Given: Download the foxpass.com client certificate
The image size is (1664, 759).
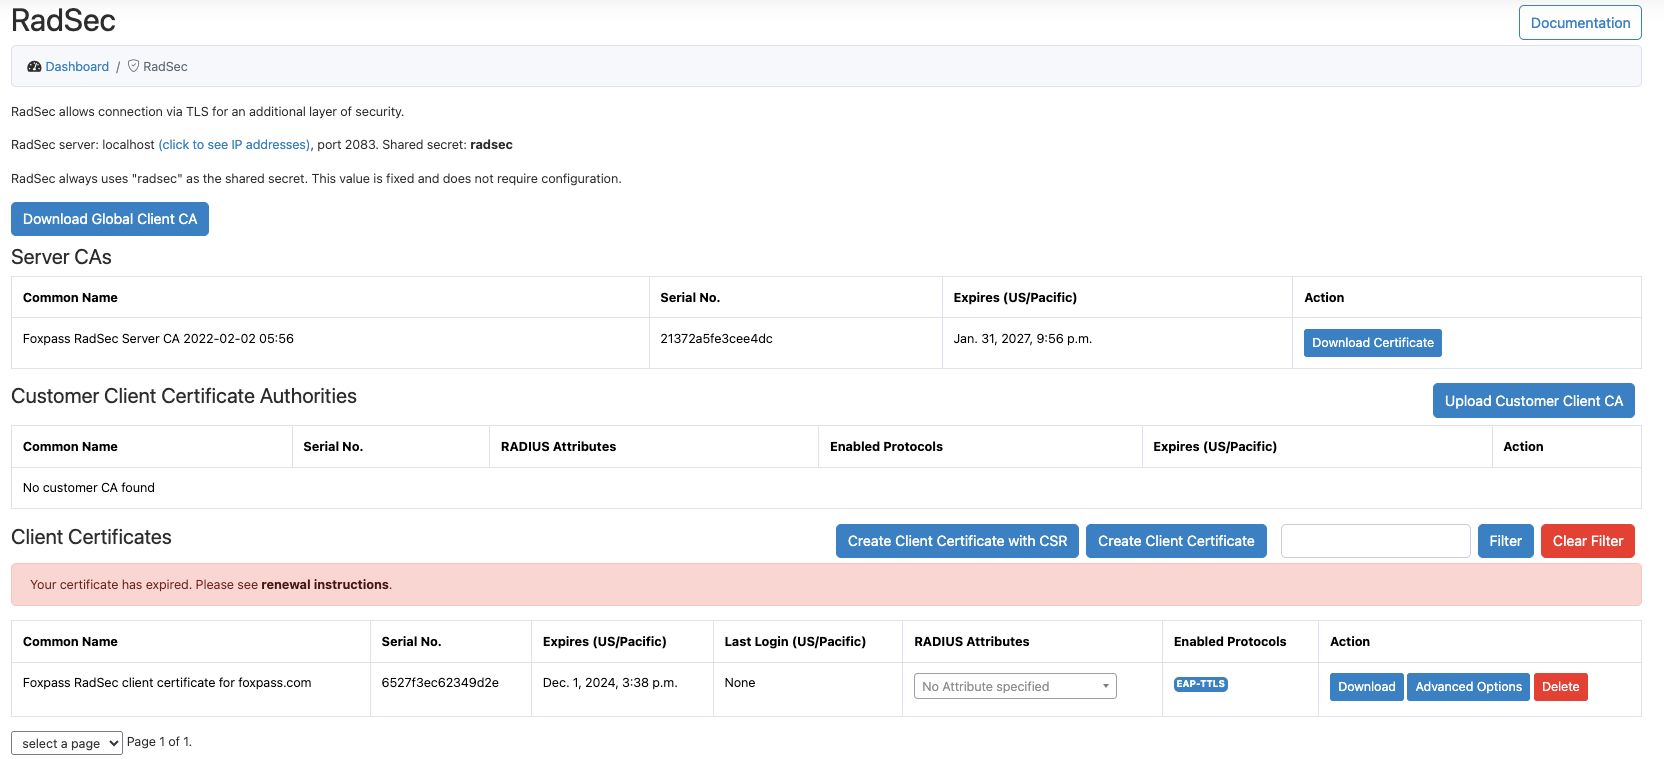Looking at the screenshot, I should point(1366,687).
